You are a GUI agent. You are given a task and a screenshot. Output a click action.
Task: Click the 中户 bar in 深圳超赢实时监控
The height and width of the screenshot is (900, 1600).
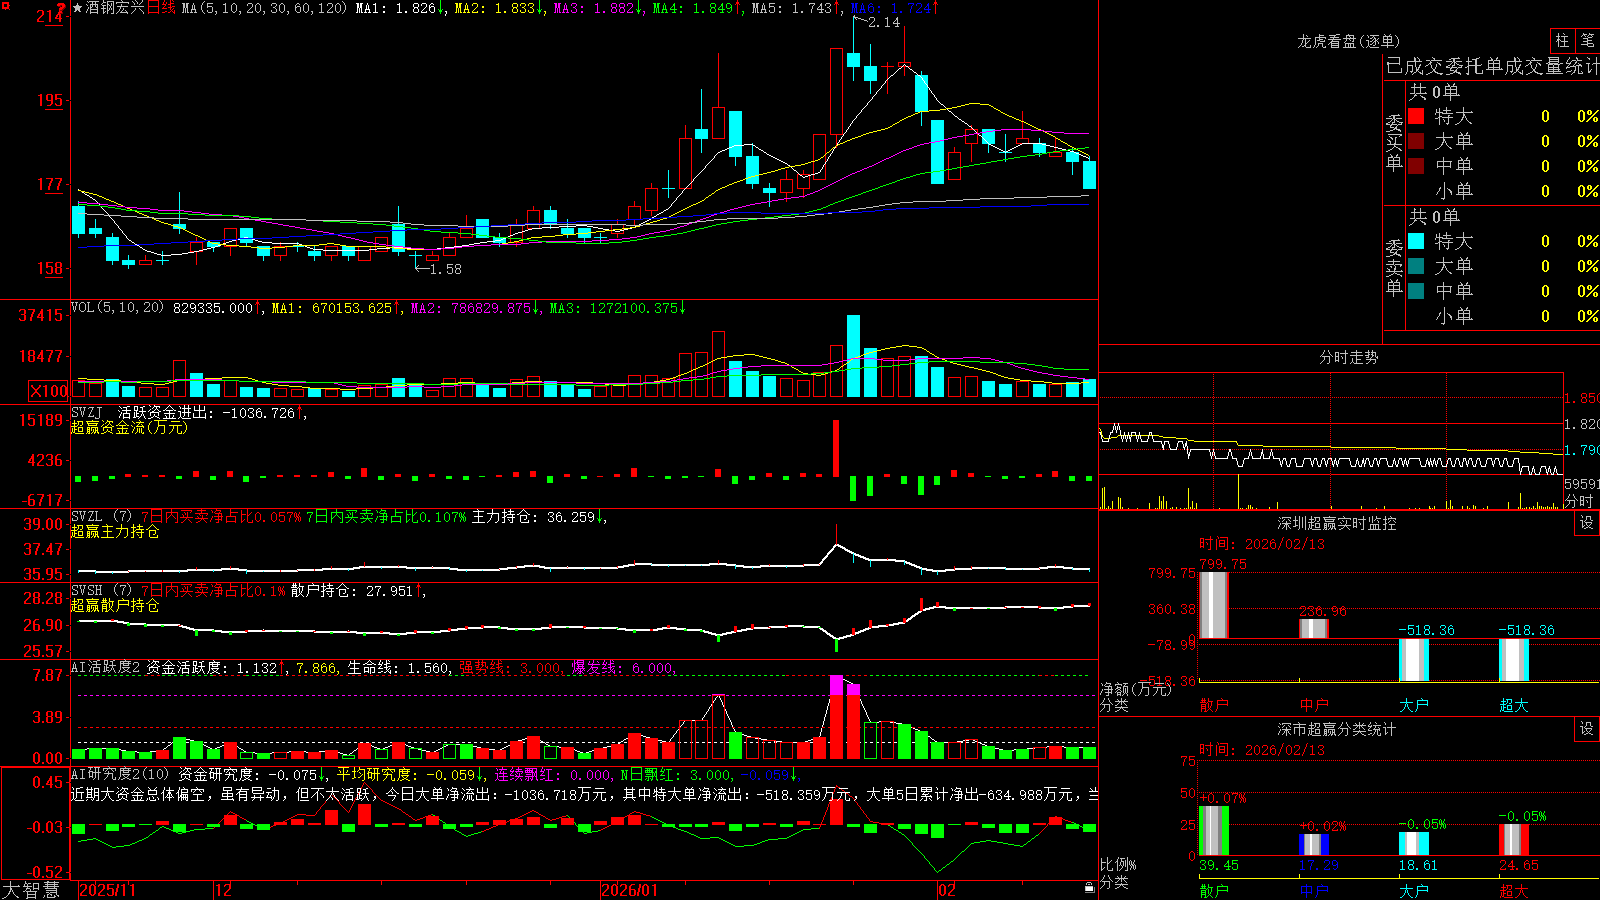click(1313, 628)
